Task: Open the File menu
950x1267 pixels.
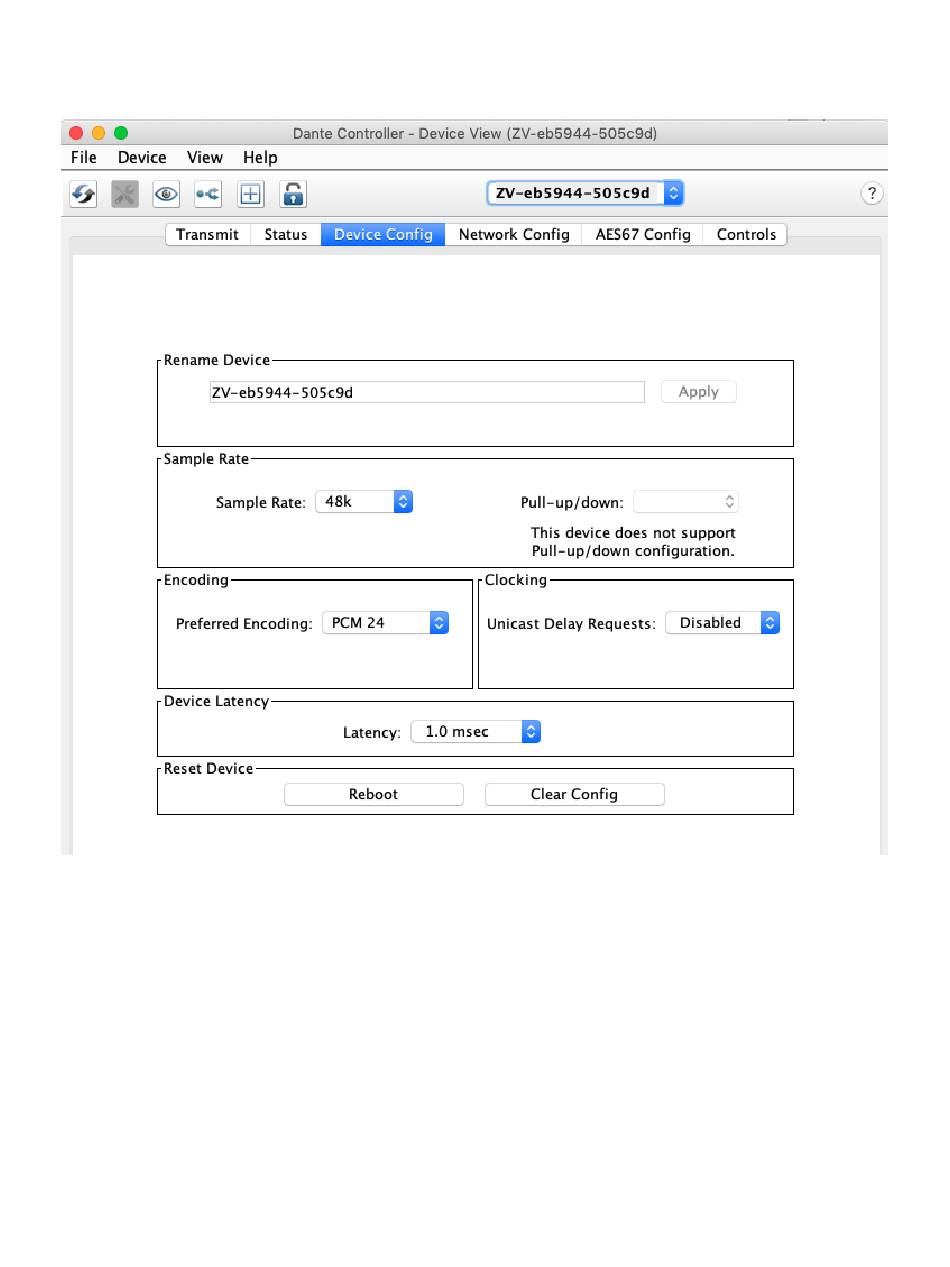Action: tap(84, 158)
